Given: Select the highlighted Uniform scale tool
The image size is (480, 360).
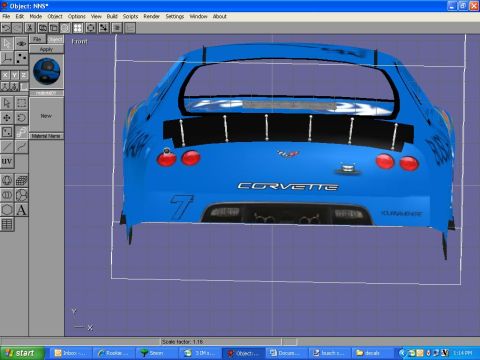Looking at the screenshot, I should (21, 132).
